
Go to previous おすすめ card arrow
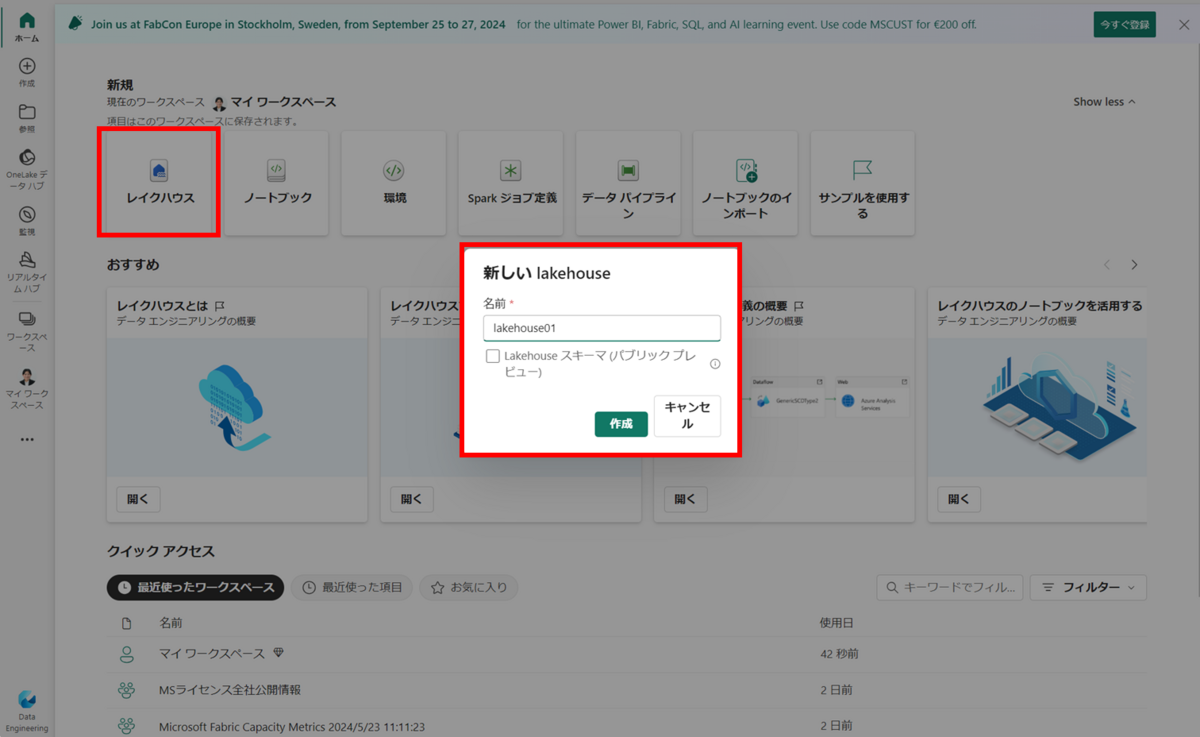pyautogui.click(x=1107, y=265)
